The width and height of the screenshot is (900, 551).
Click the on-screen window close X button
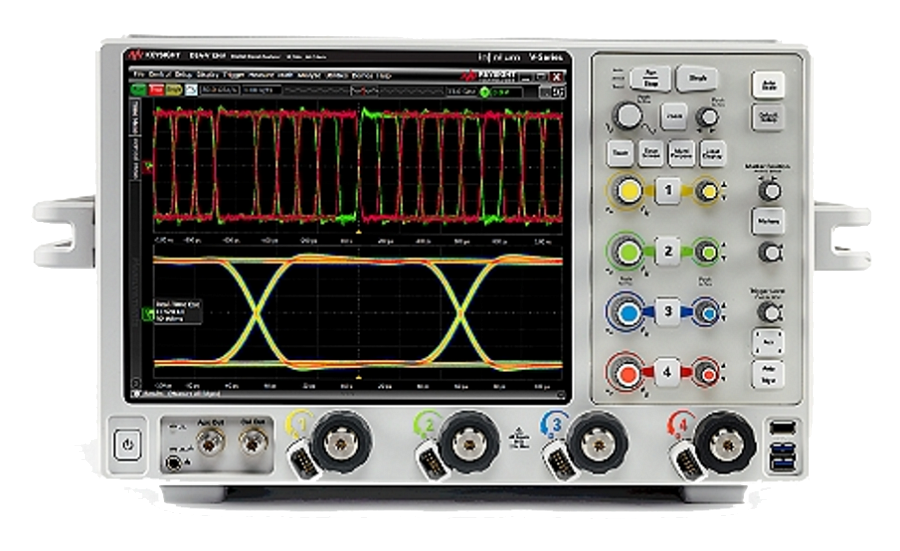pyautogui.click(x=556, y=76)
